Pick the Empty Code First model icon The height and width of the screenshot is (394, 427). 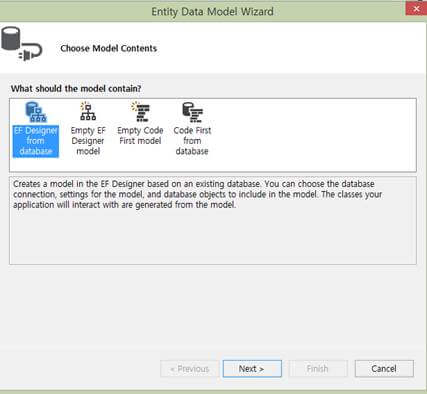tap(140, 124)
